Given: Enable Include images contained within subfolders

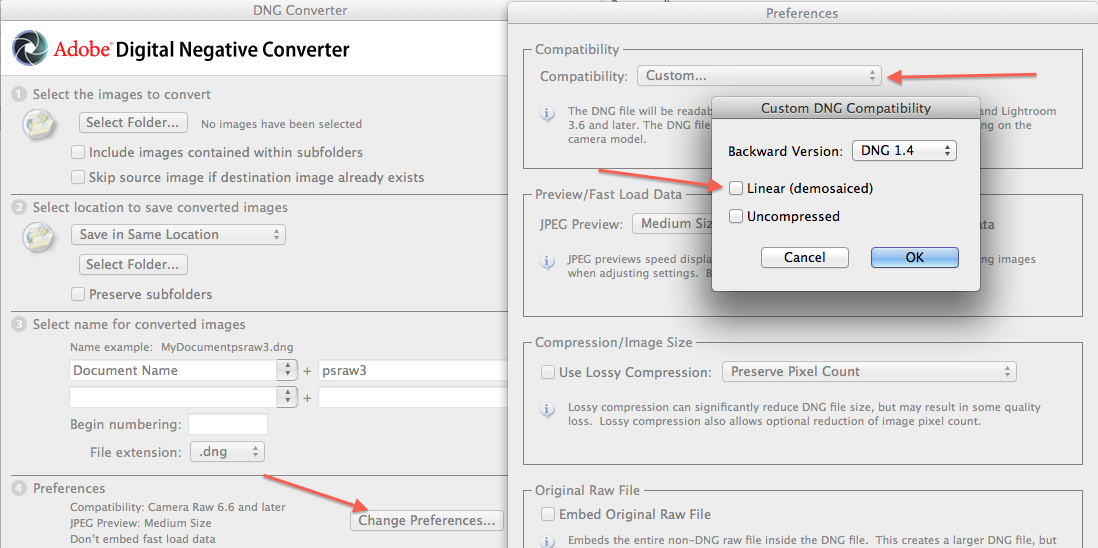Looking at the screenshot, I should [x=78, y=152].
